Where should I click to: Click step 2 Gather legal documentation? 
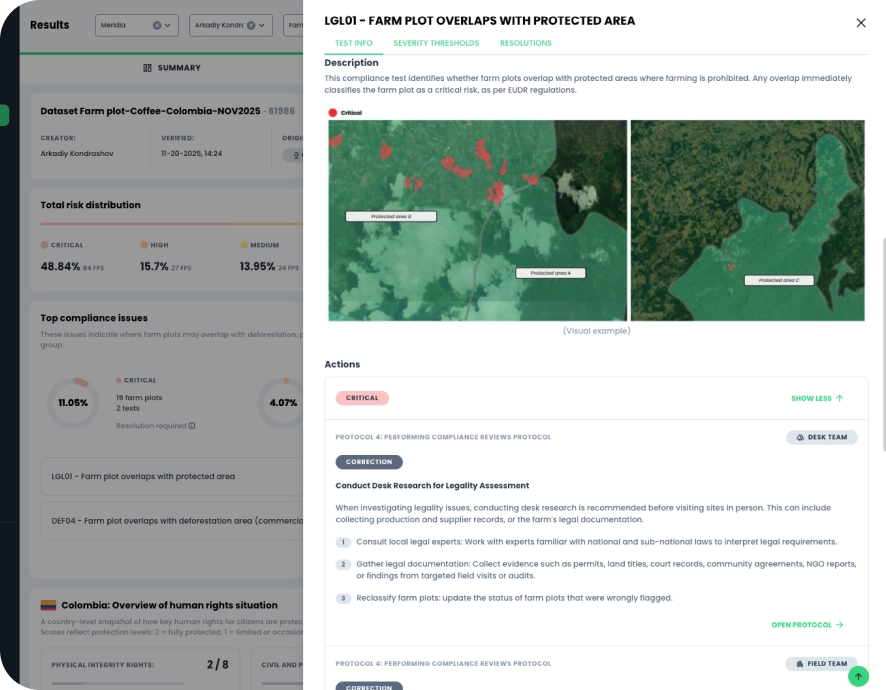(x=596, y=570)
